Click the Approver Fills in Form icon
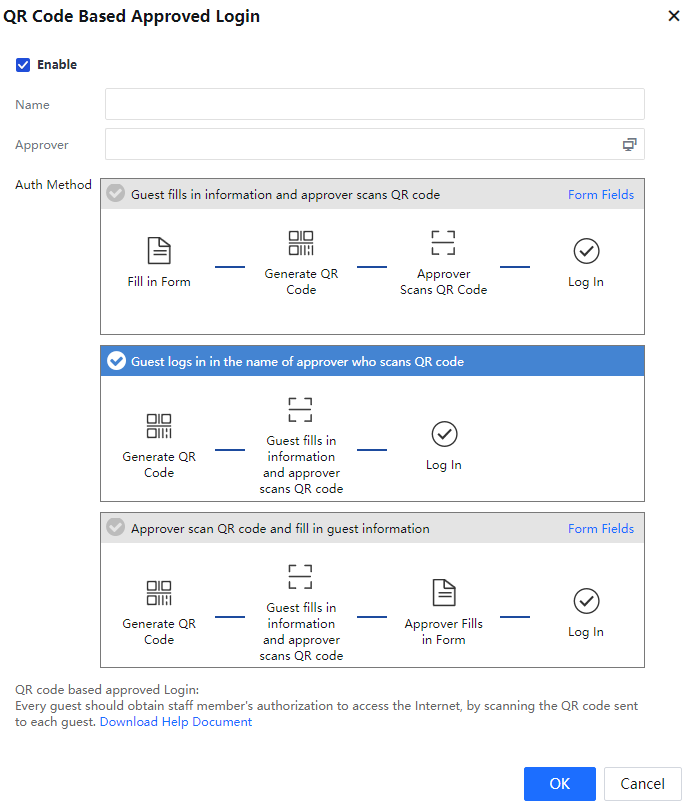The image size is (688, 805). [444, 592]
